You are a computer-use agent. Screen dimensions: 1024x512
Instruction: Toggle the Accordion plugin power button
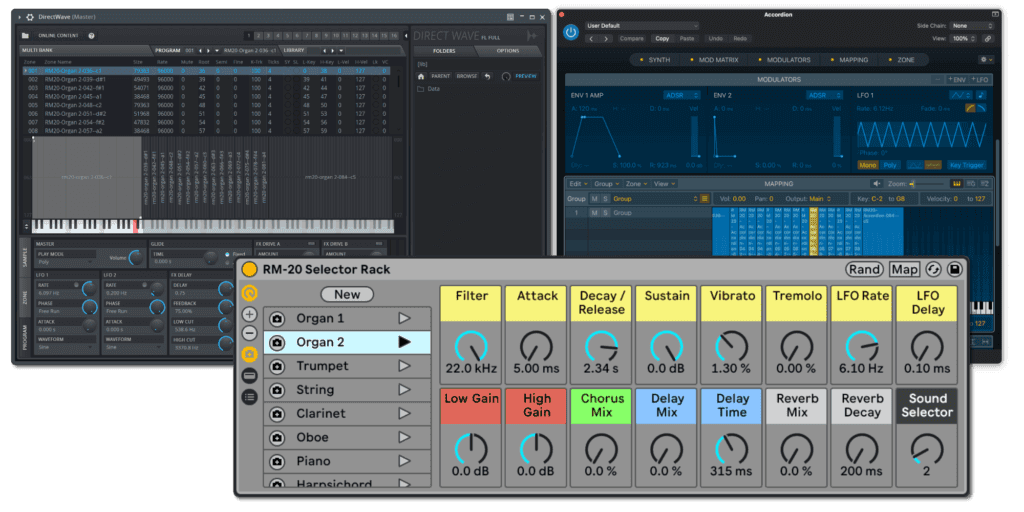click(571, 32)
